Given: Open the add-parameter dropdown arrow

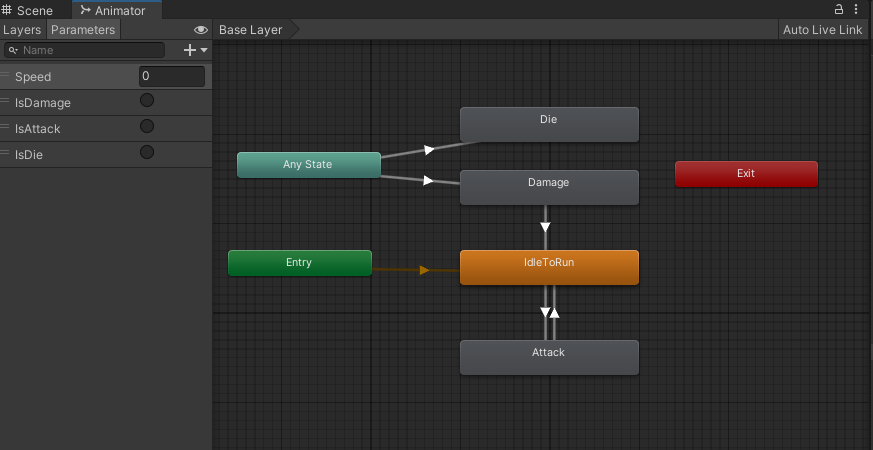Looking at the screenshot, I should pos(204,50).
